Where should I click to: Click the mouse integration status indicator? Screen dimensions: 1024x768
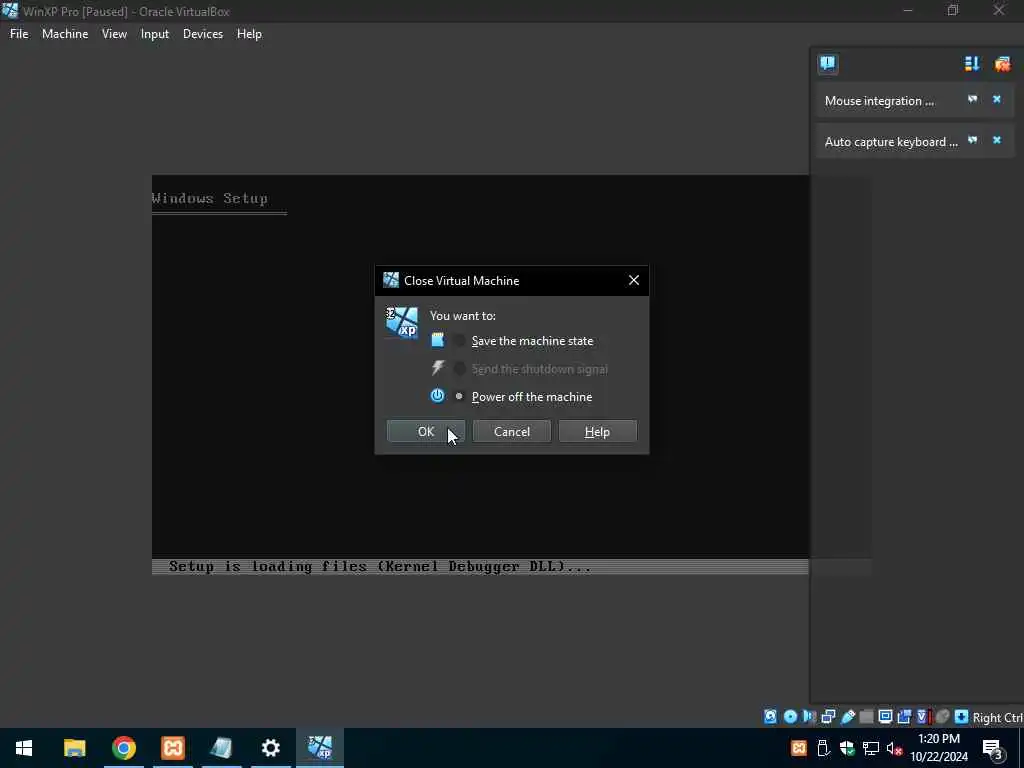point(942,716)
